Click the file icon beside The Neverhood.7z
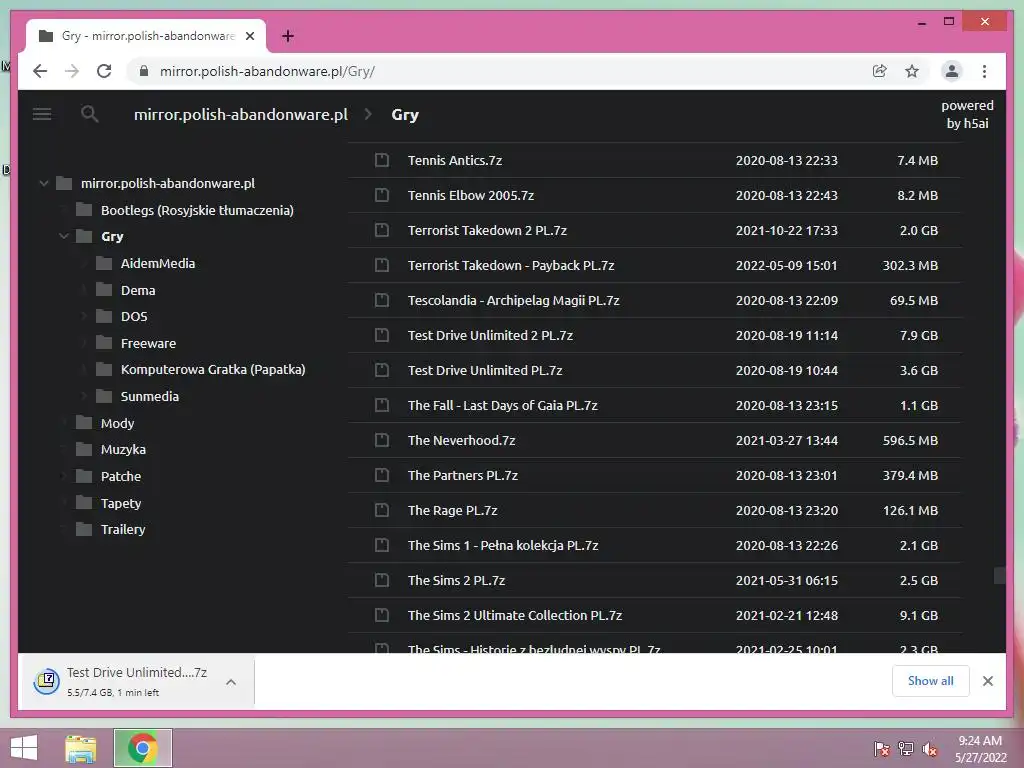The image size is (1024, 768). coord(382,440)
